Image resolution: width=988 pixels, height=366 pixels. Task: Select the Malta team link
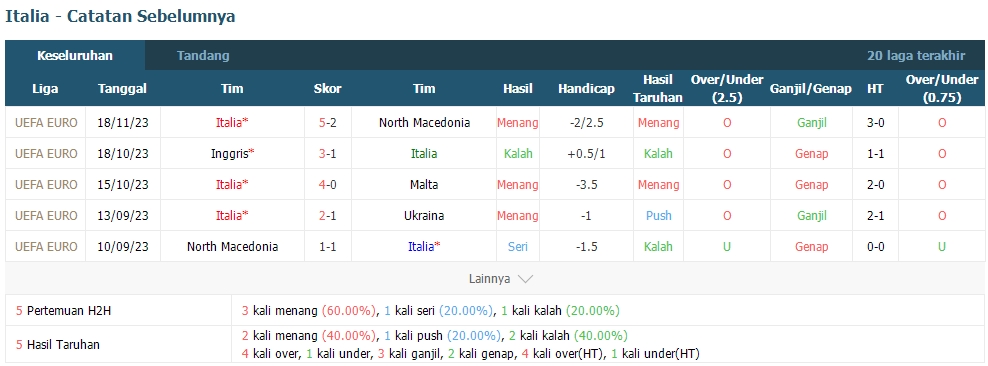[424, 185]
